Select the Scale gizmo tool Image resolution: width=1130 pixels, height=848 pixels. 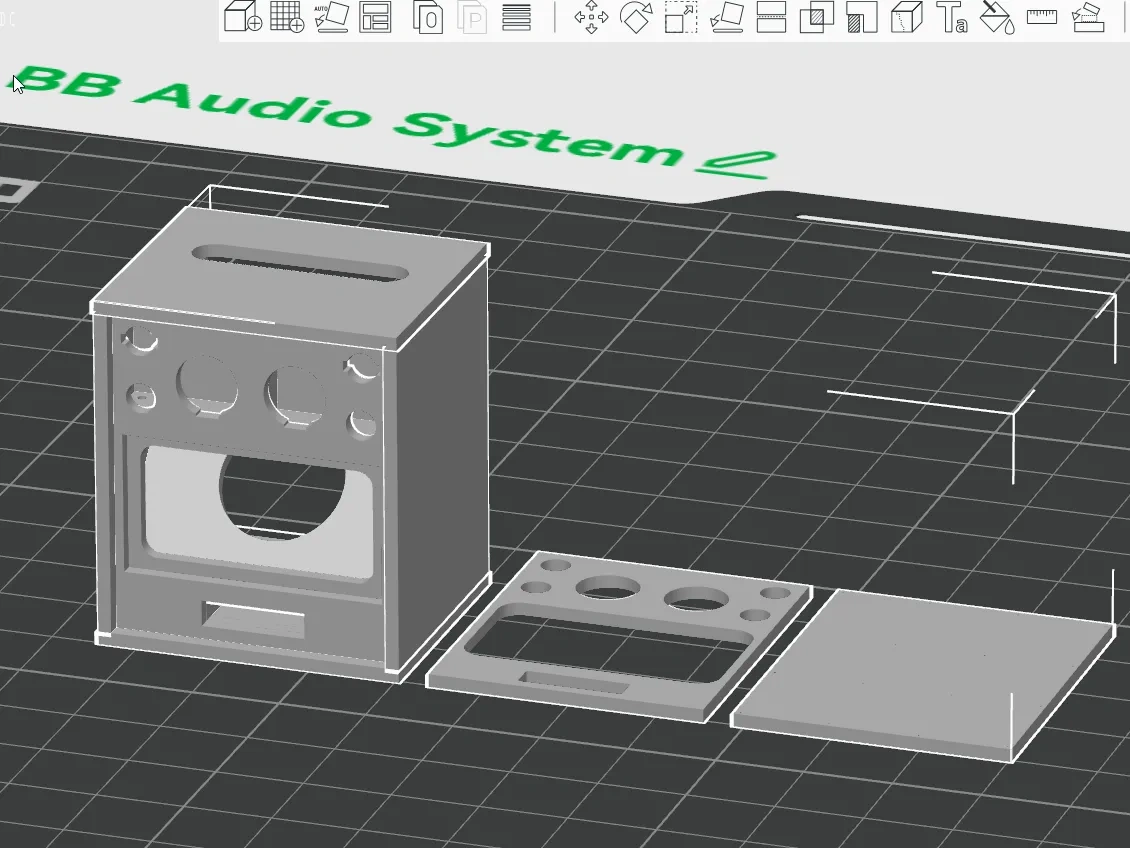tap(680, 17)
